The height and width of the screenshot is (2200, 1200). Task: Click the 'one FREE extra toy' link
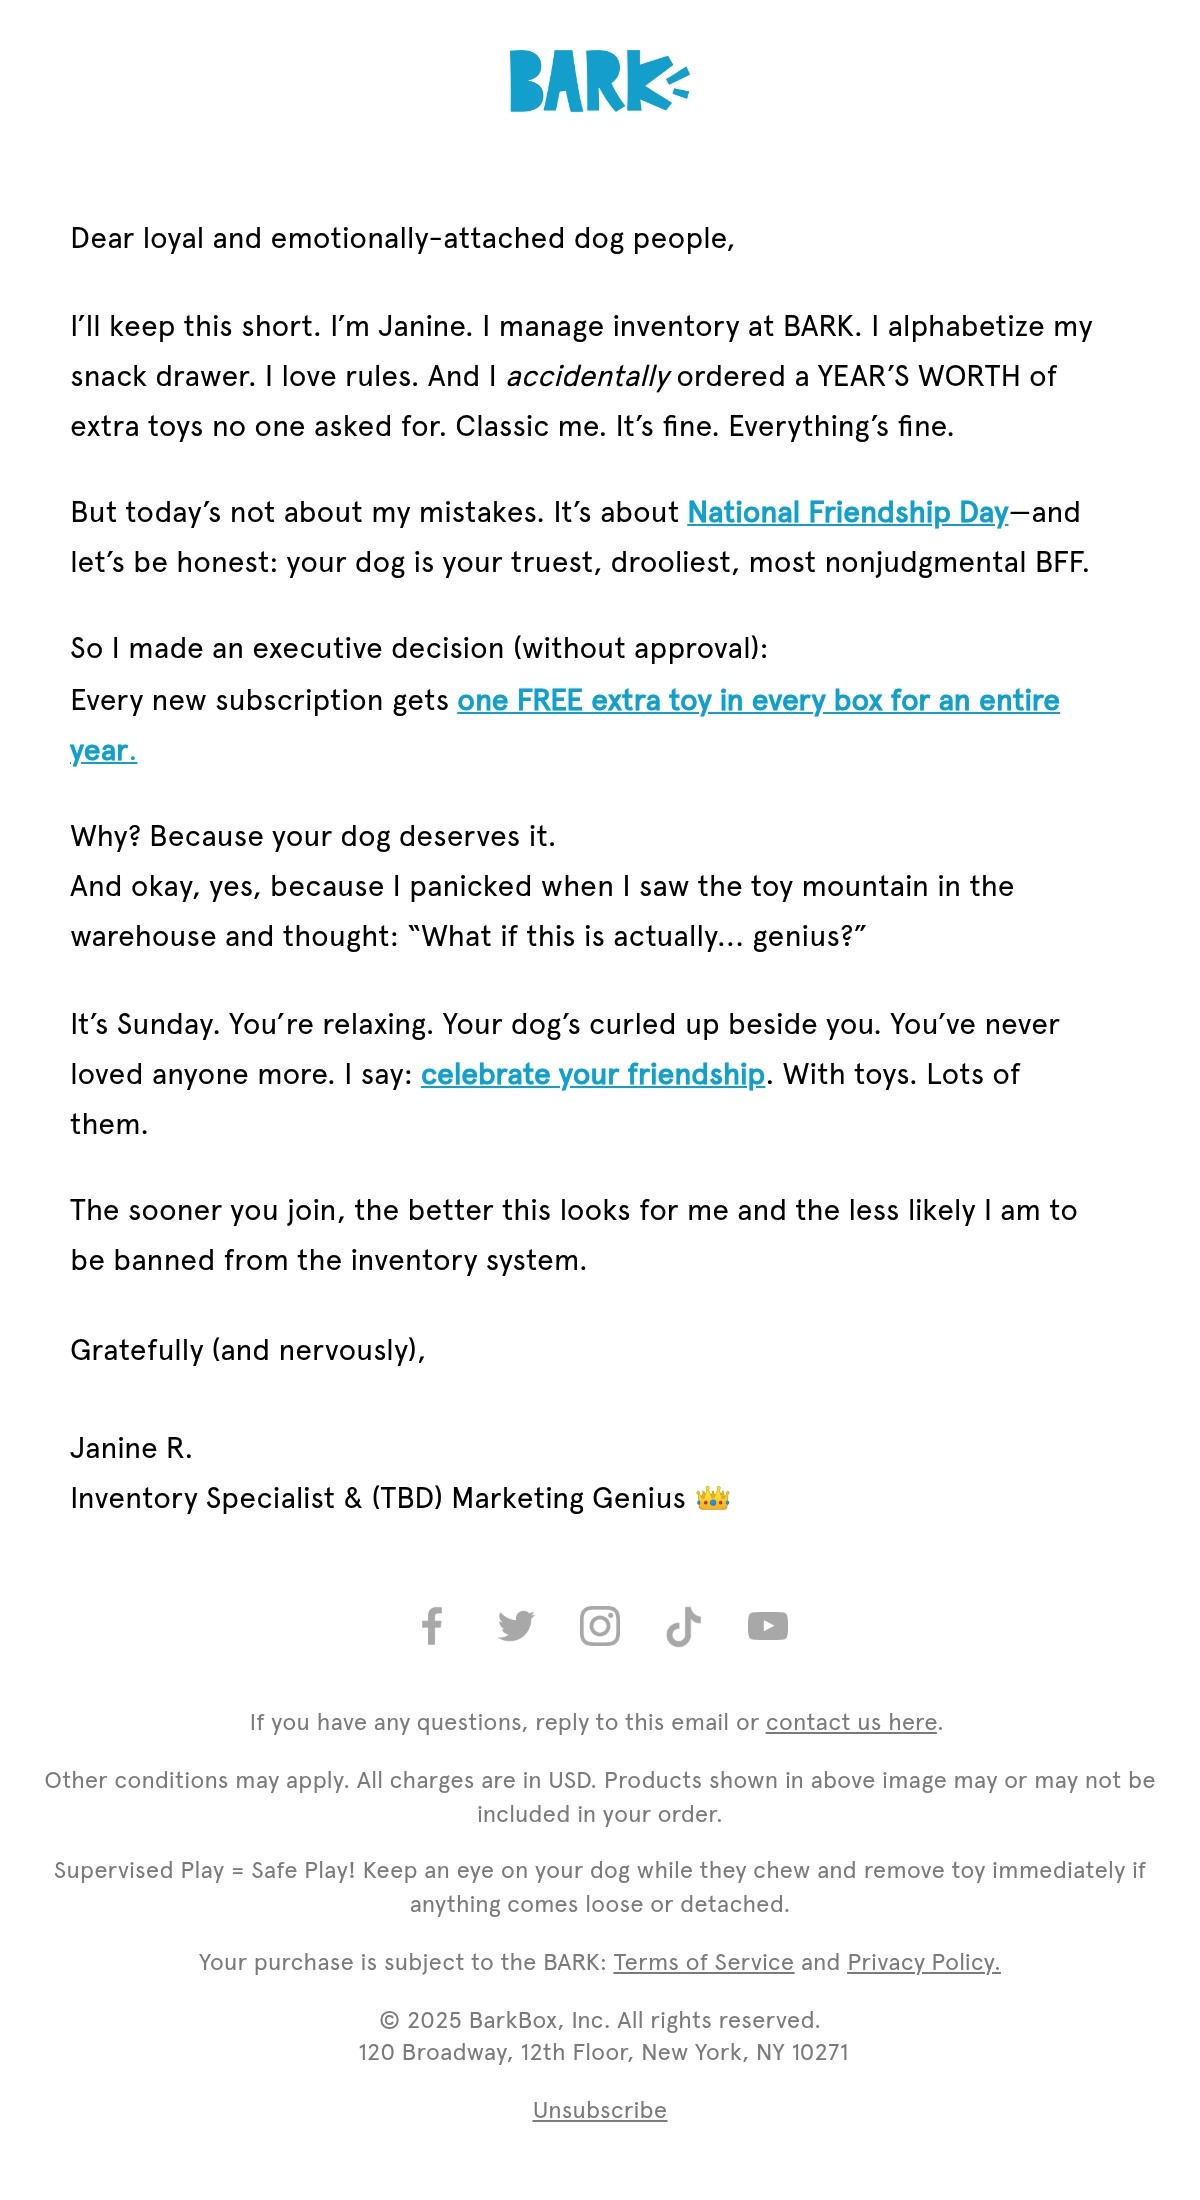[x=758, y=700]
